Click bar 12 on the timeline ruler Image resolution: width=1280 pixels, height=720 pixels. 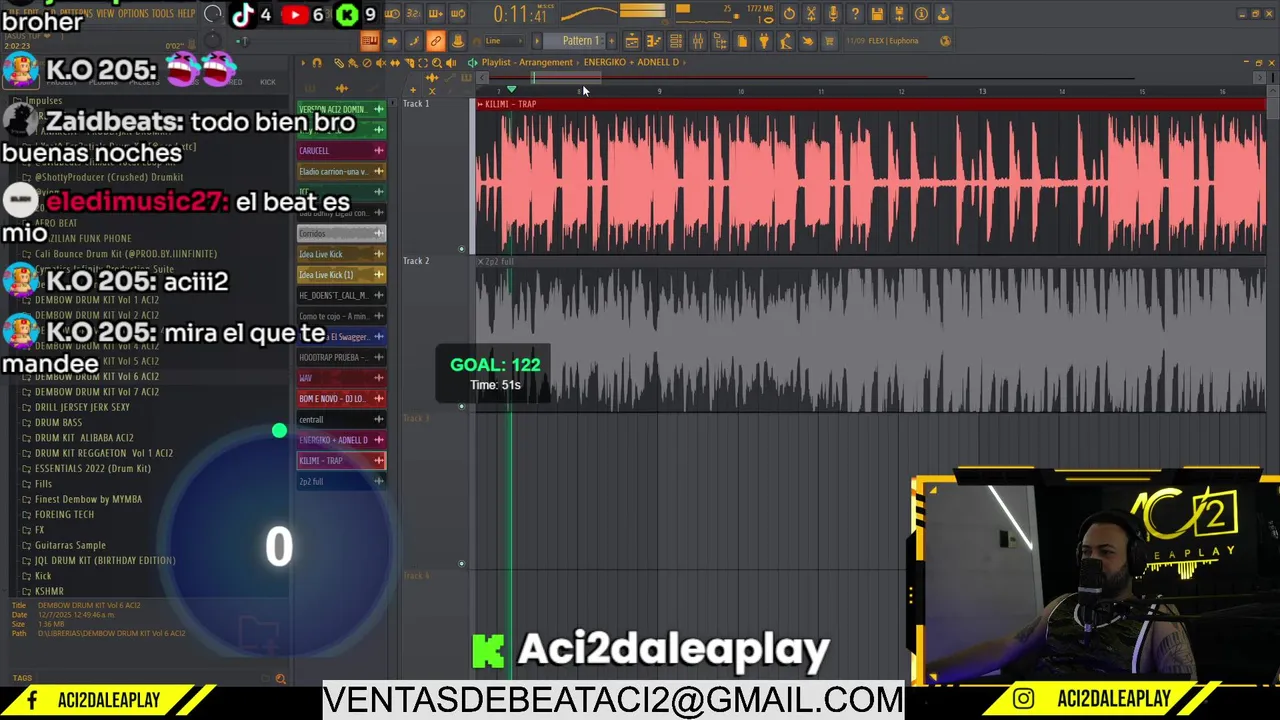coord(901,91)
